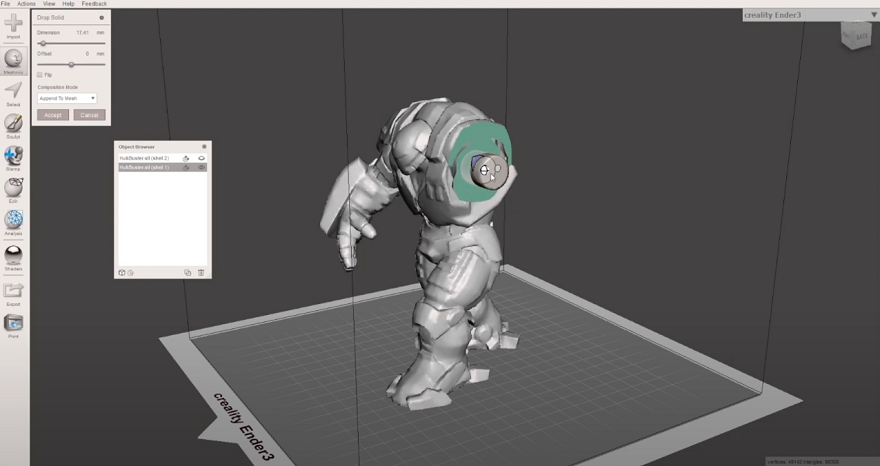
Task: Click the Object Browser title text
Action: [x=136, y=147]
